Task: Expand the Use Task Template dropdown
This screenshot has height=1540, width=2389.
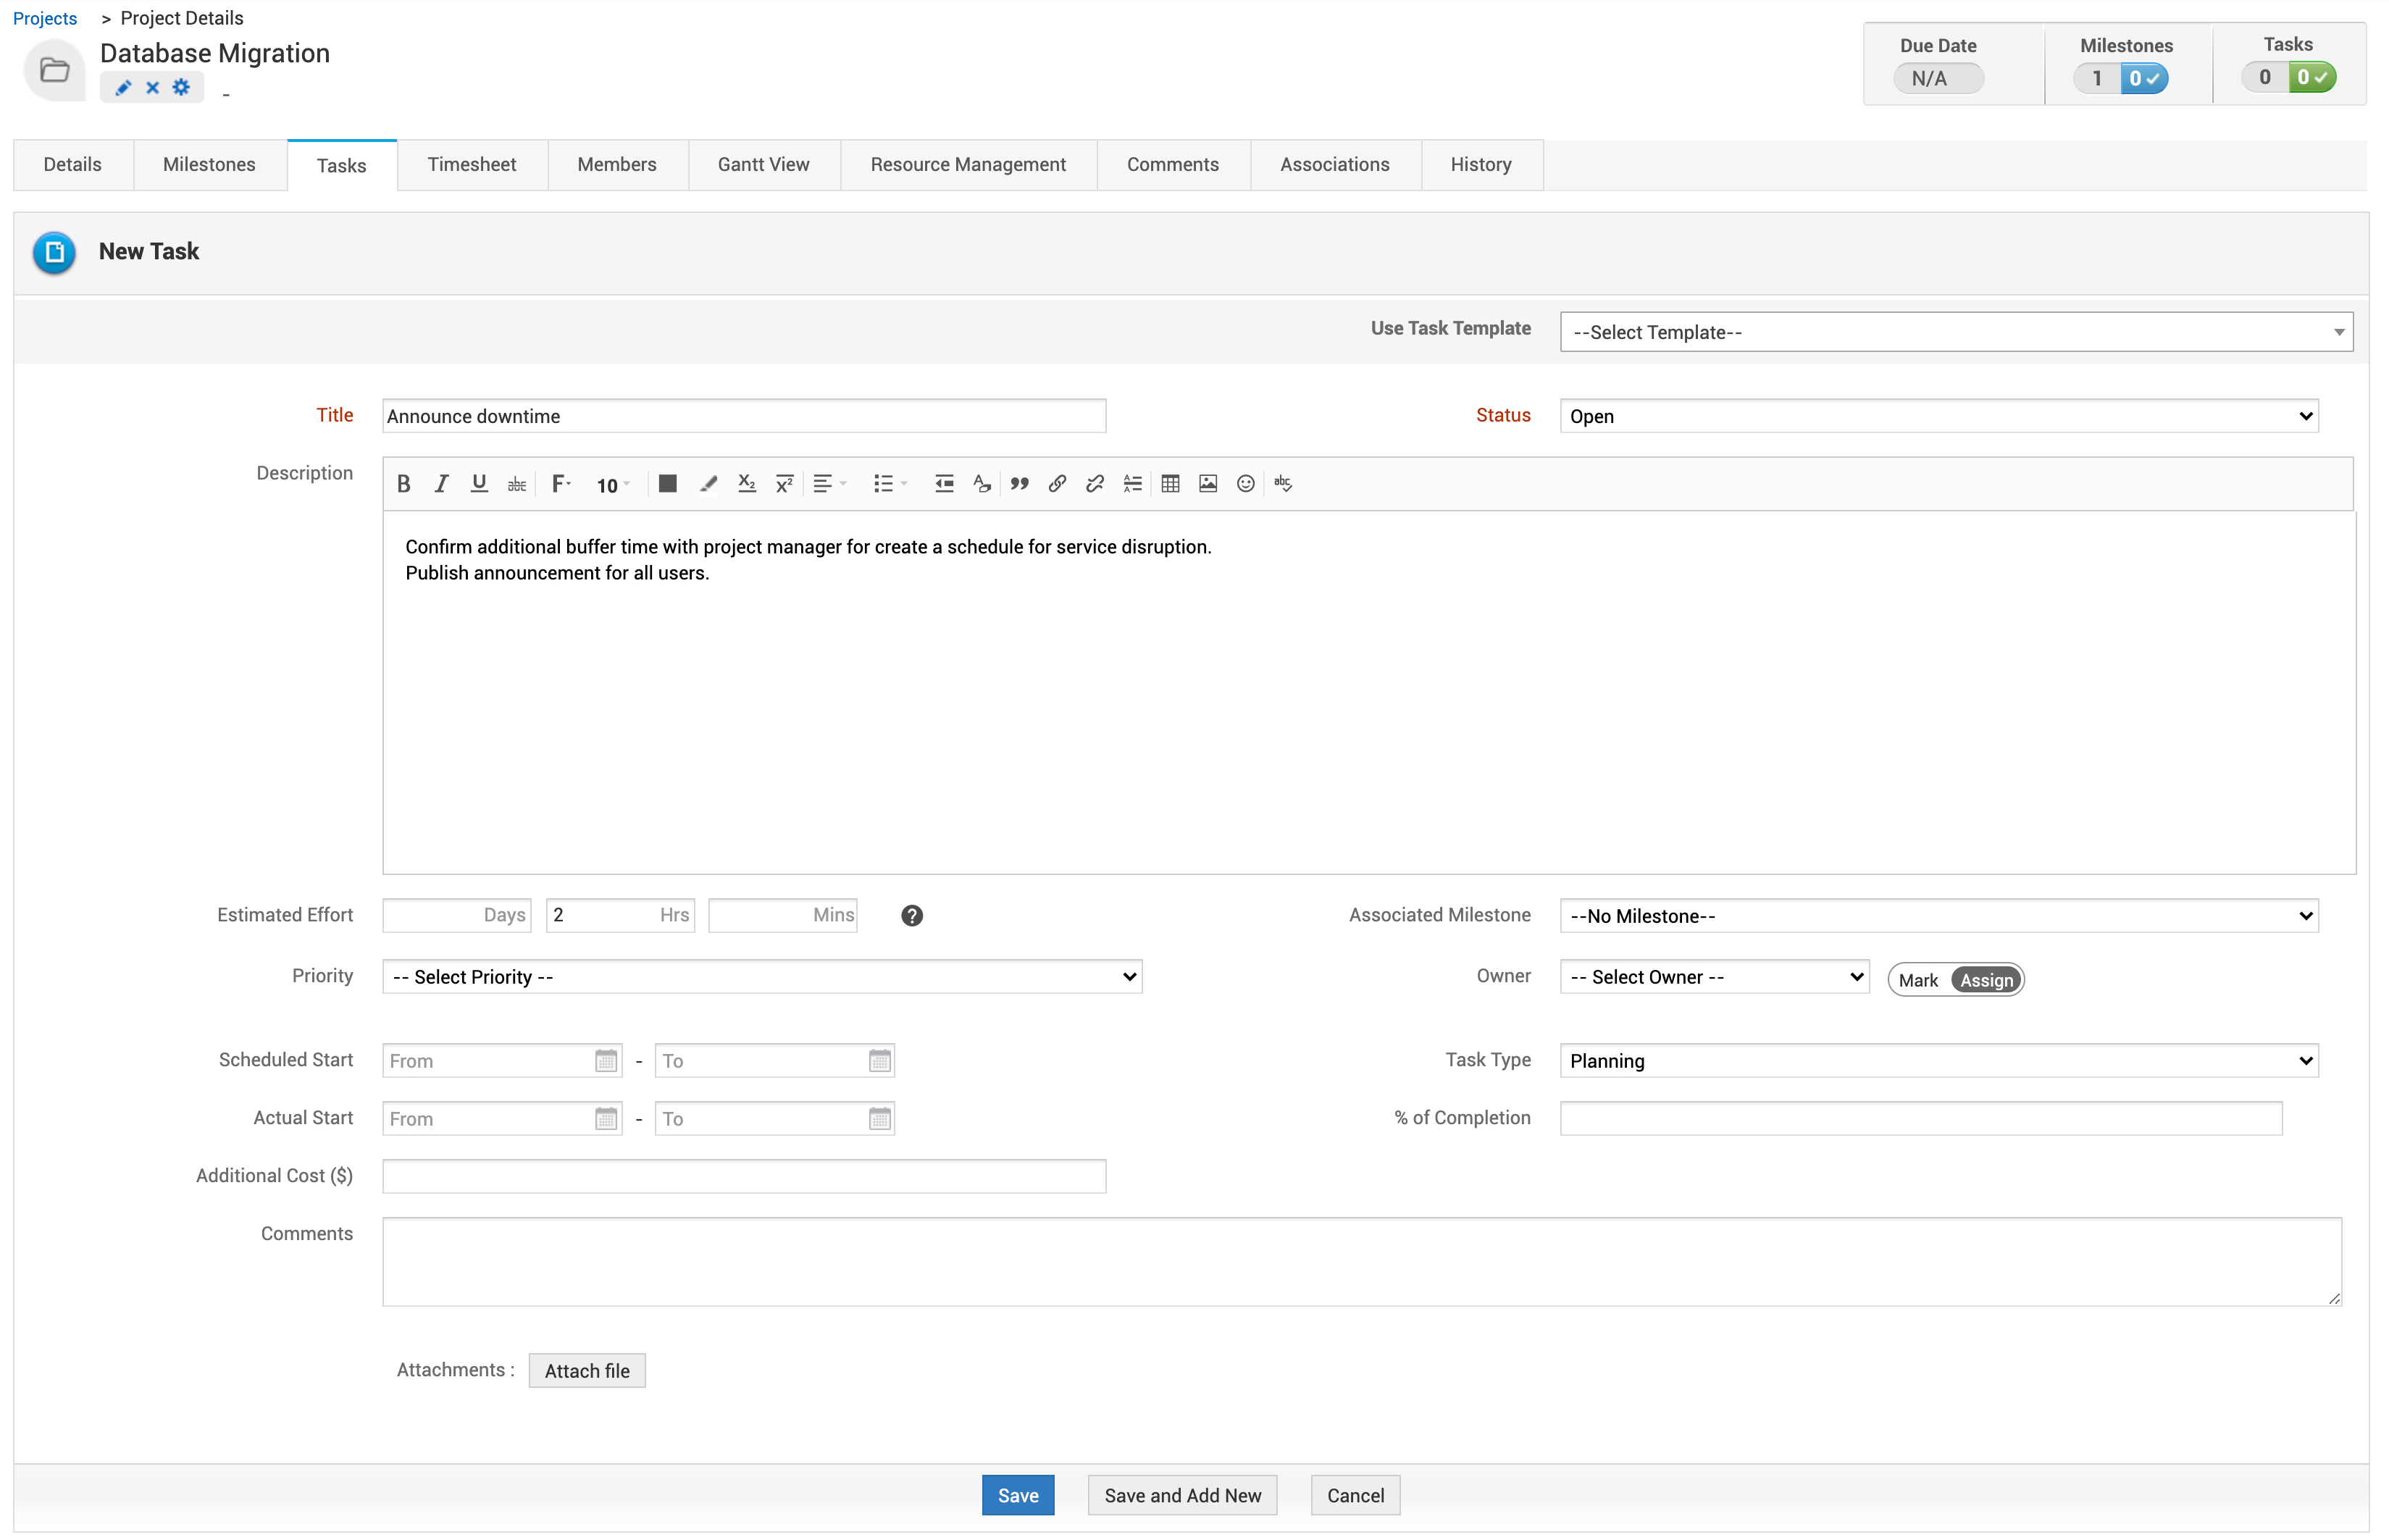Action: click(1955, 332)
